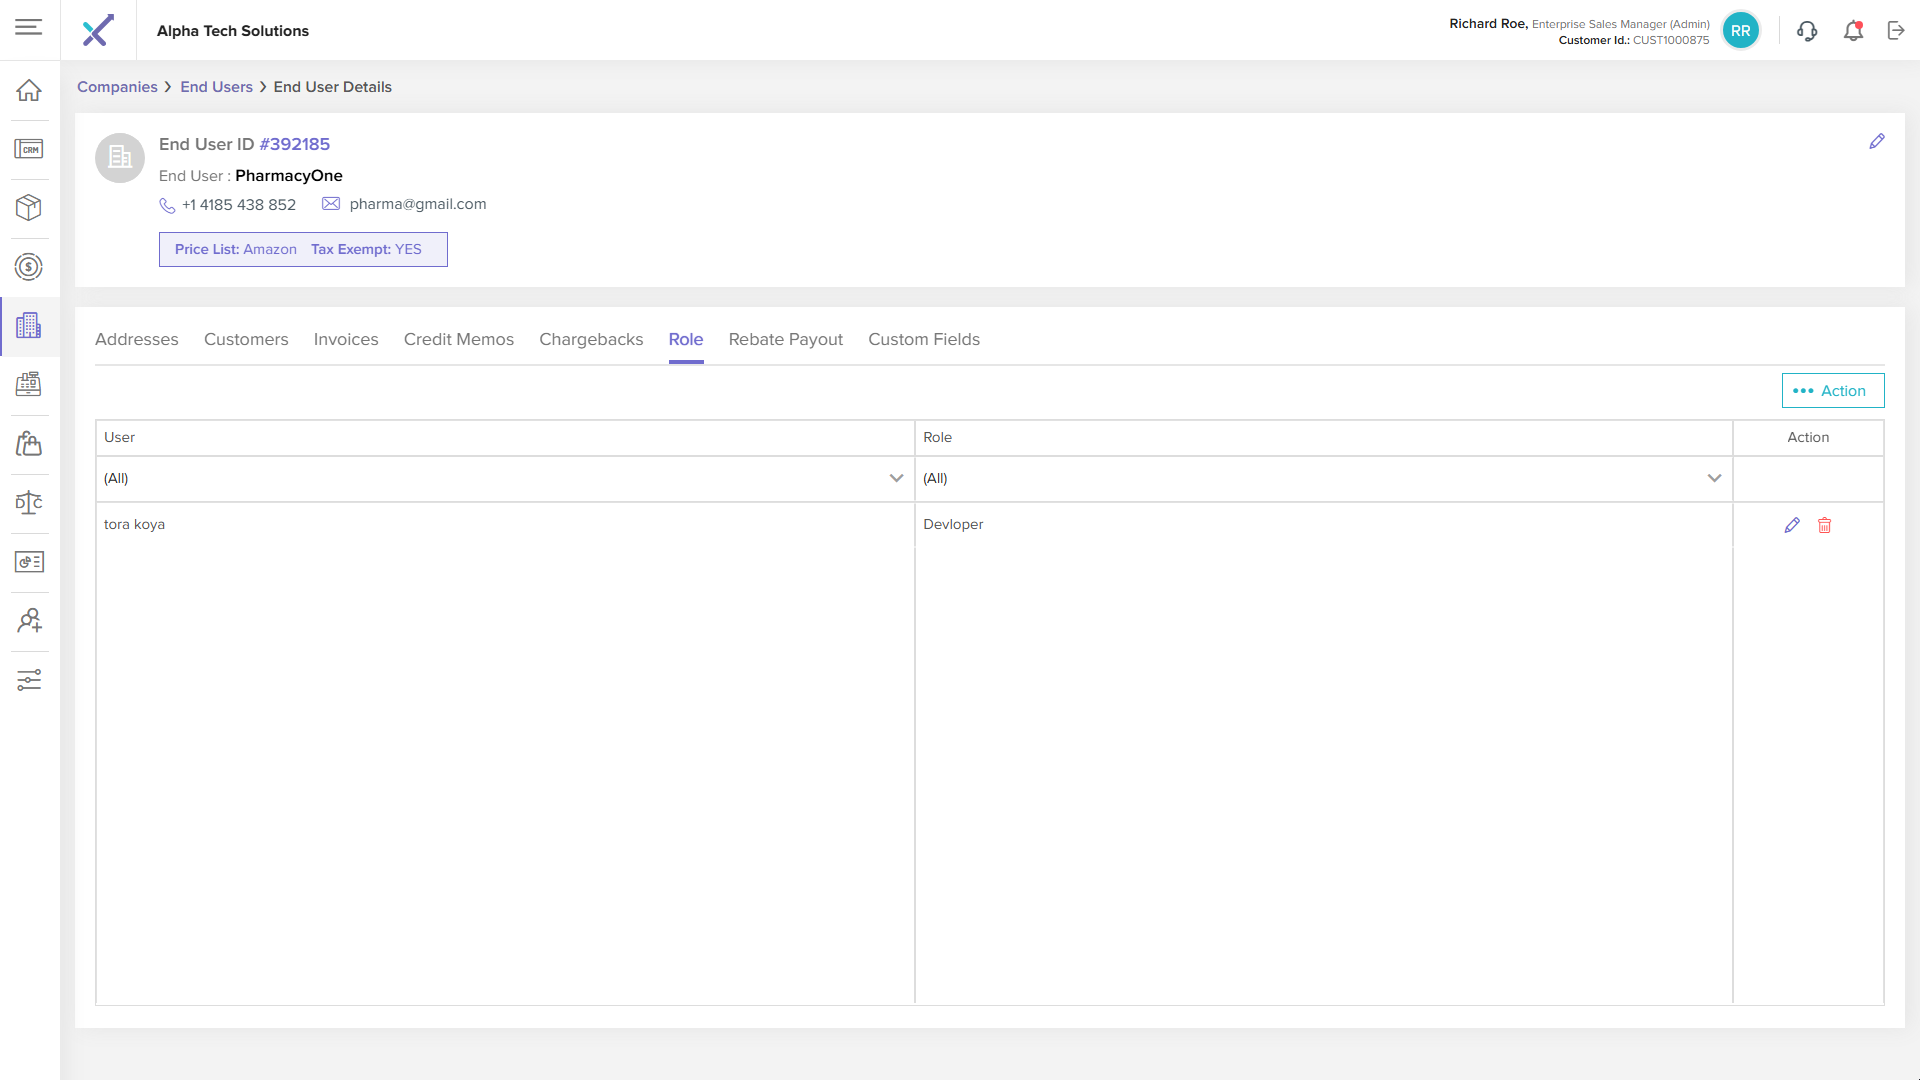Open the dollar coin sidebar icon

click(29, 267)
